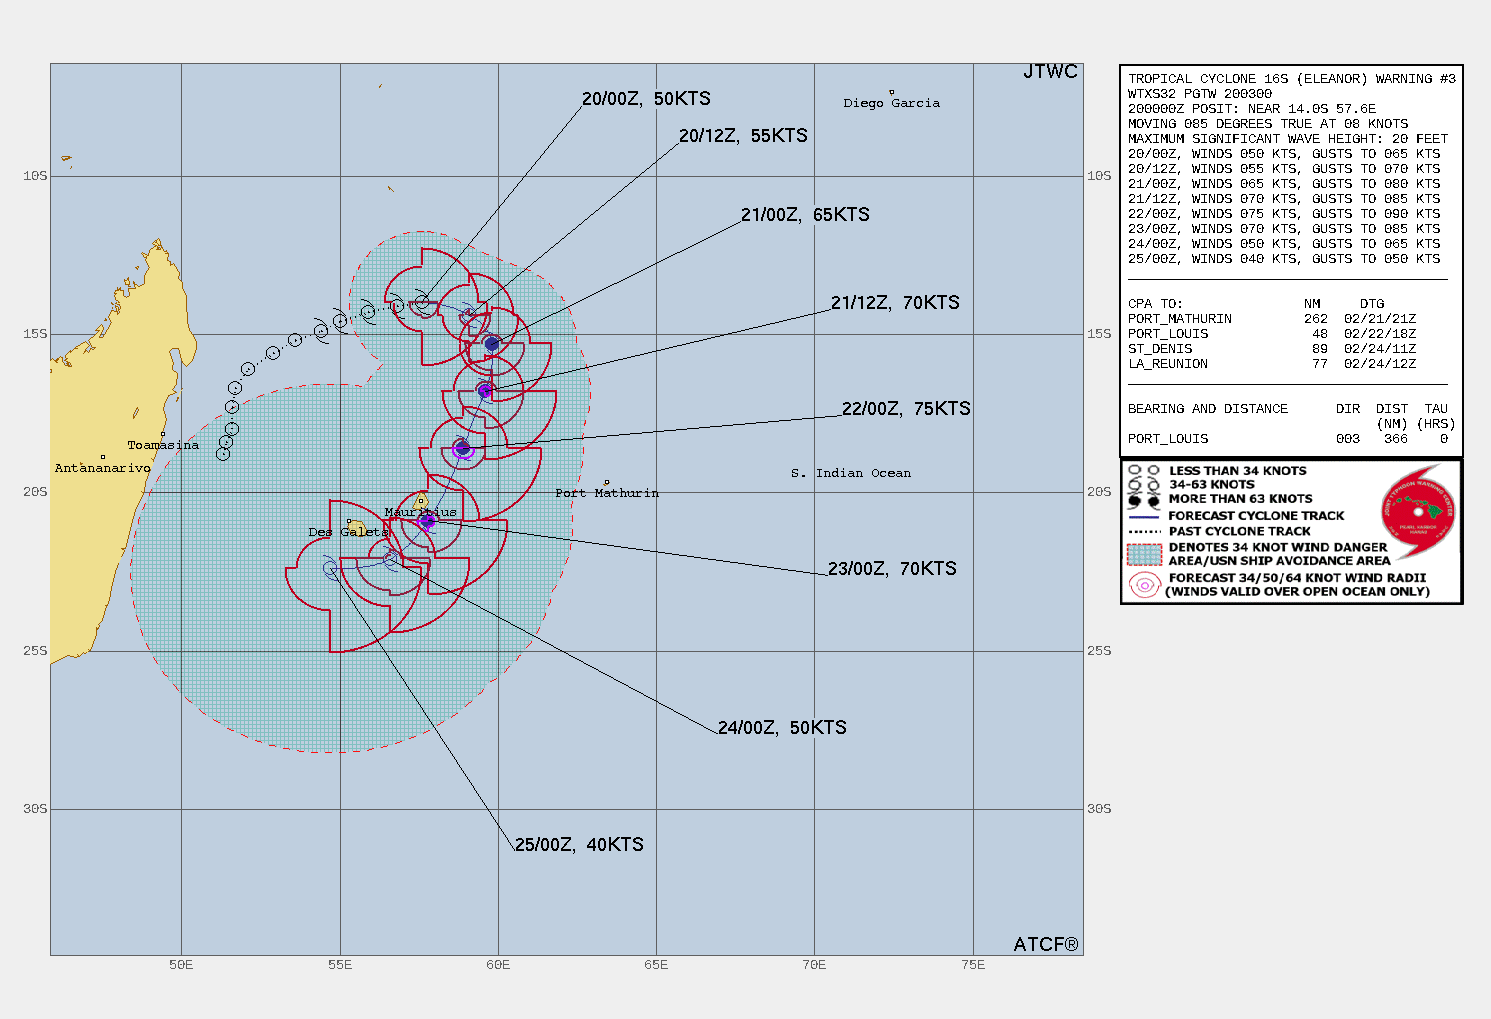
Task: Click the MAXIMUM SIGNIFICANT WAVE HEIGHT line
Action: pyautogui.click(x=1288, y=139)
